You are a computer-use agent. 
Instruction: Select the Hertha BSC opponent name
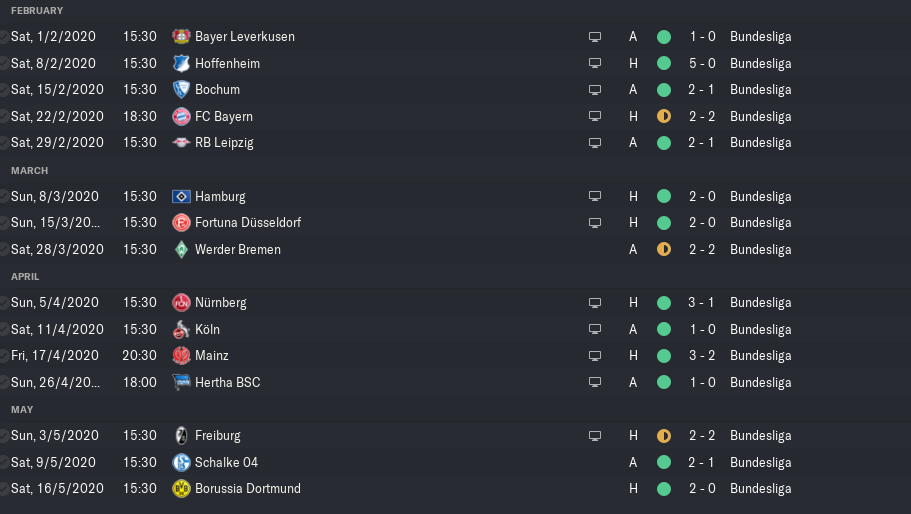click(227, 383)
